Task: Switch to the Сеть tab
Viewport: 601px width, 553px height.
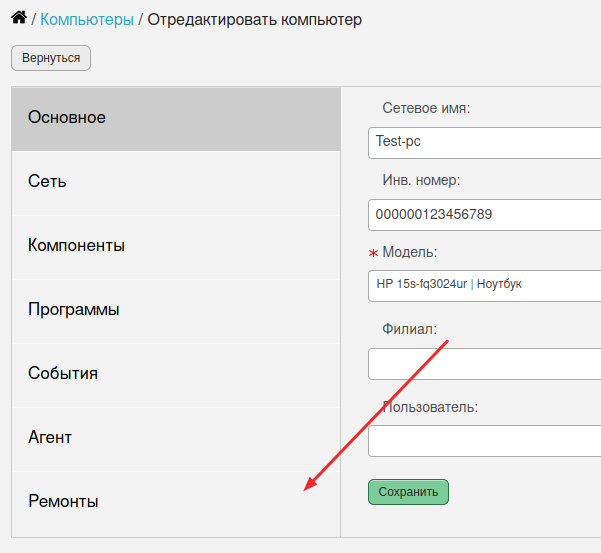Action: click(x=176, y=183)
